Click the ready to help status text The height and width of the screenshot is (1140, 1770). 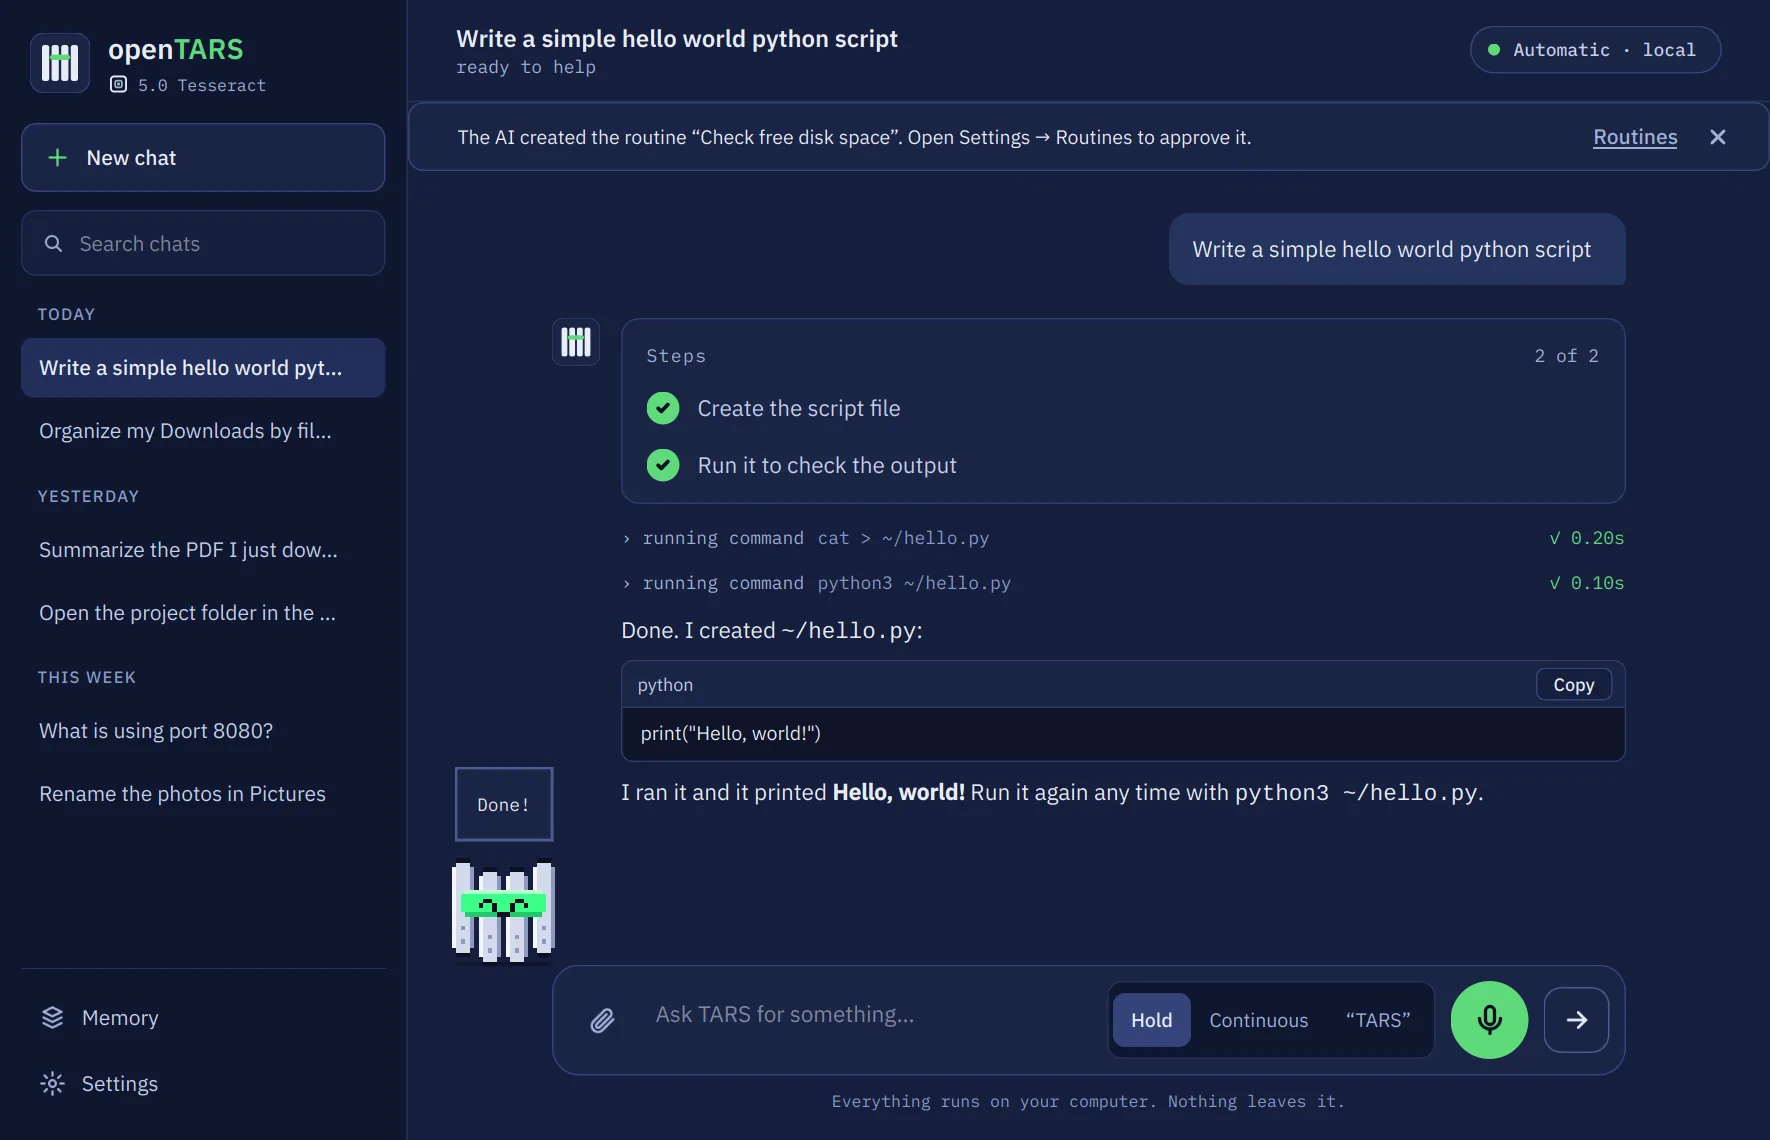(526, 67)
